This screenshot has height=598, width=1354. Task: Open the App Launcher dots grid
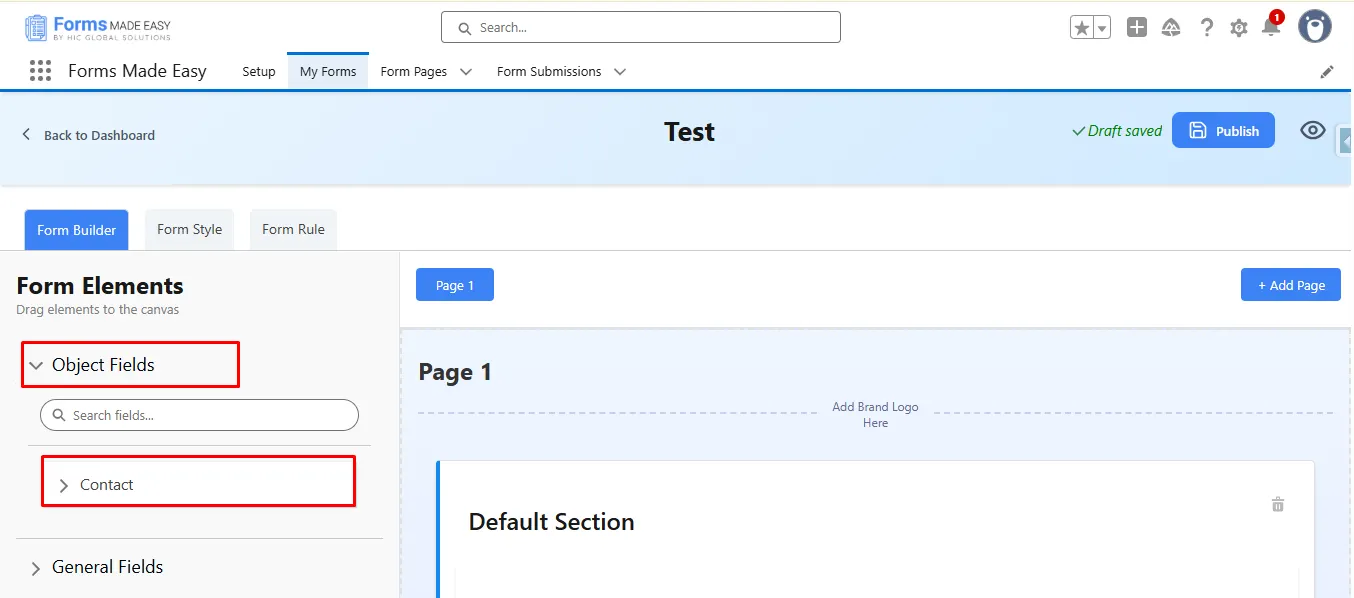pos(40,70)
